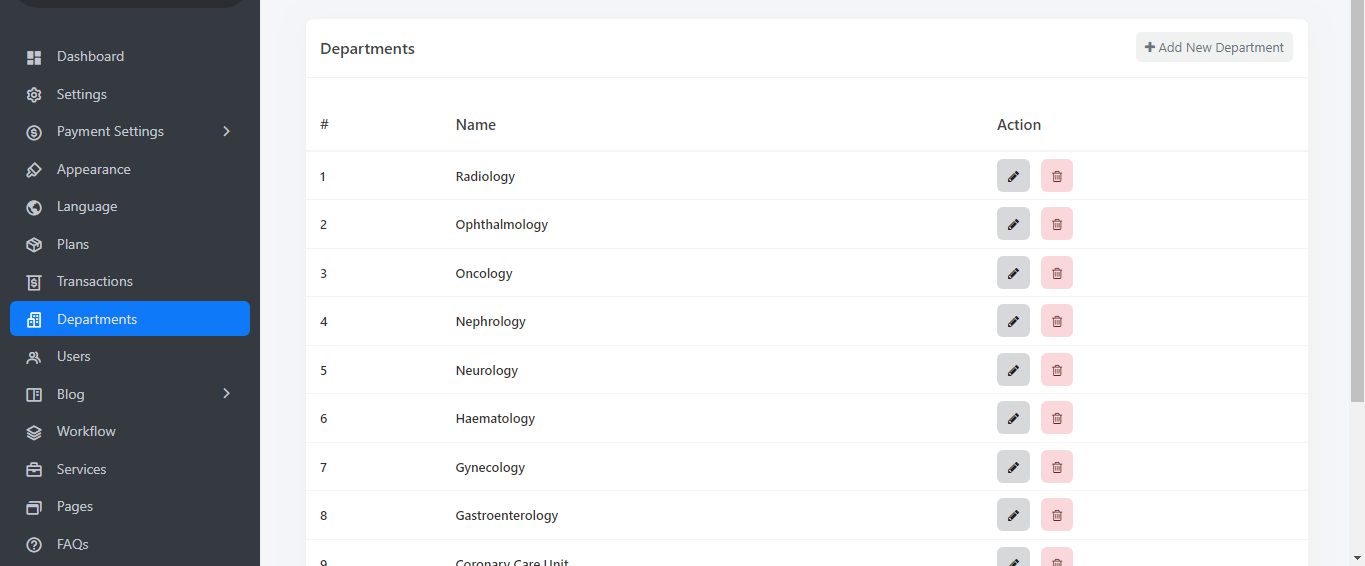The image size is (1365, 566).
Task: Open the FAQs sidebar entry
Action: (72, 544)
